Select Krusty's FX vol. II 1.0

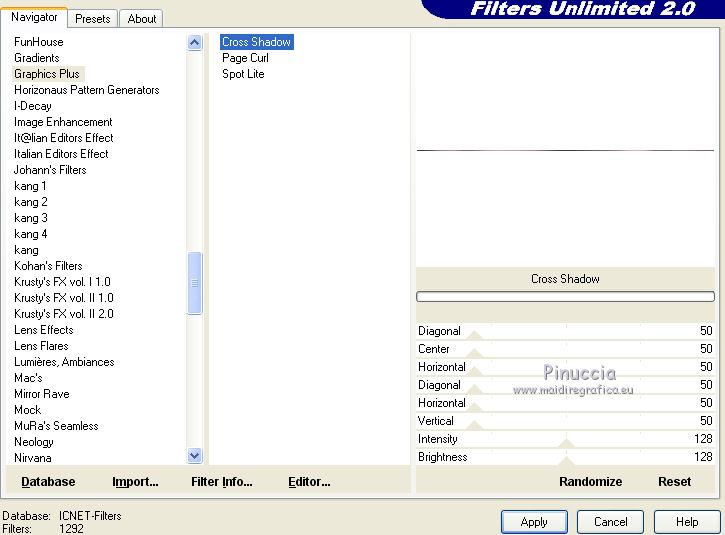pos(64,298)
